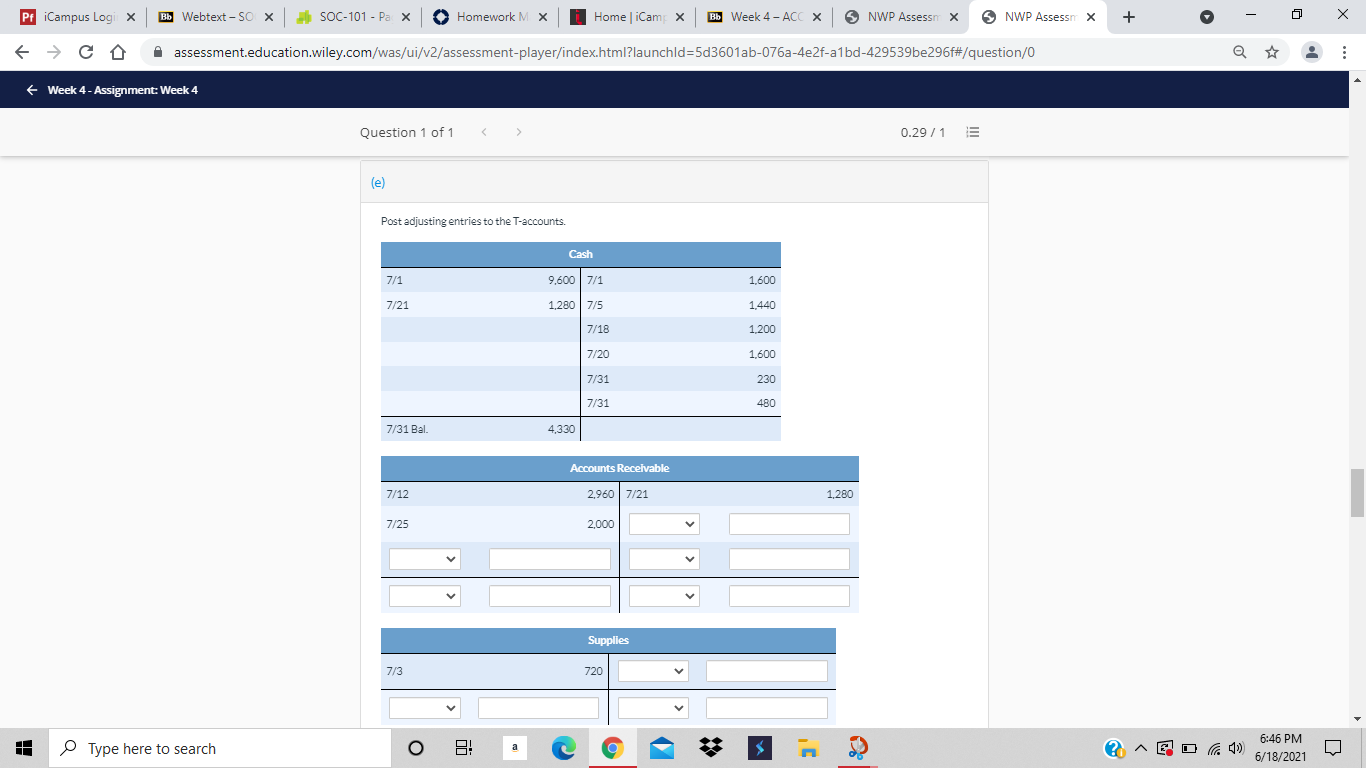Image resolution: width=1366 pixels, height=768 pixels.
Task: Switch to SOC-101 tab
Action: (x=352, y=17)
